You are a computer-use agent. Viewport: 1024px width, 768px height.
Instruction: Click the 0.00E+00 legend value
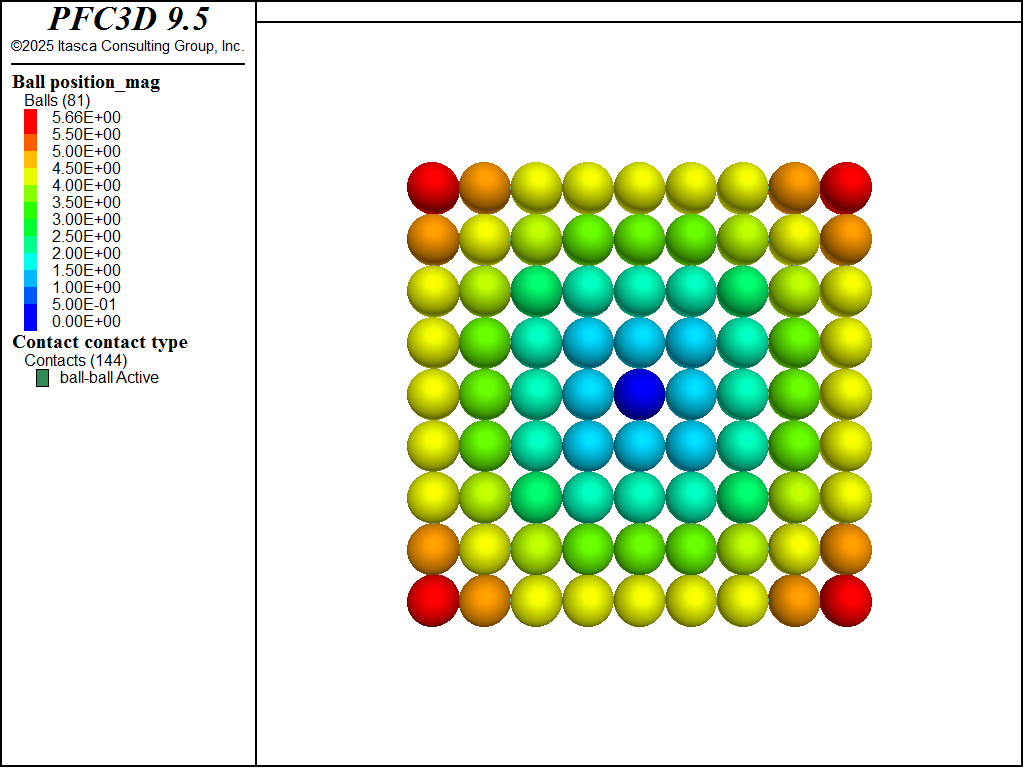(86, 321)
